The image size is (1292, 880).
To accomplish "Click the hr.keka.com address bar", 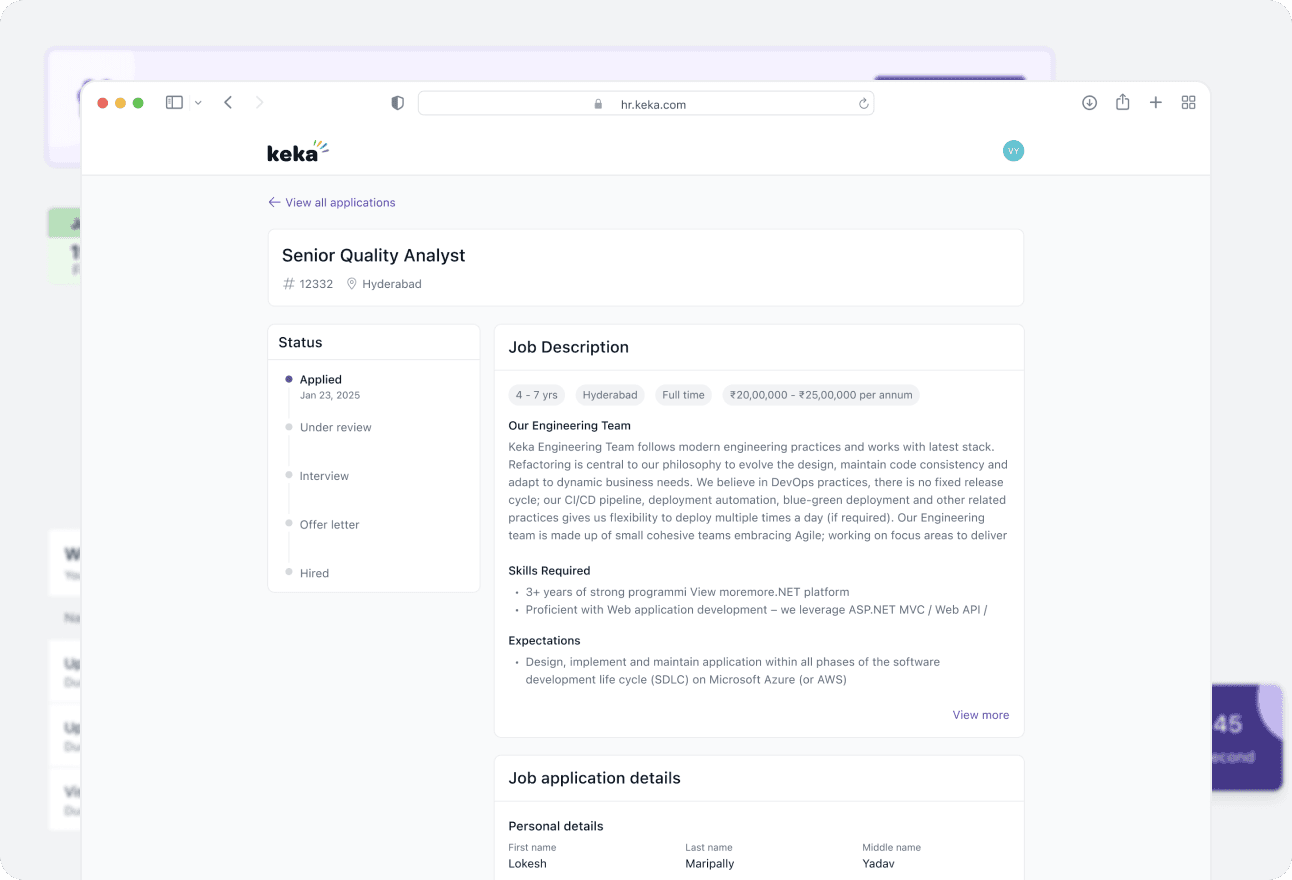I will 646,103.
